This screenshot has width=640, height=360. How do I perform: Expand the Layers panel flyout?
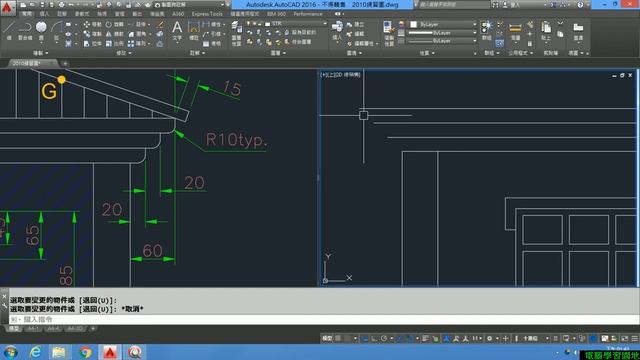click(x=278, y=53)
